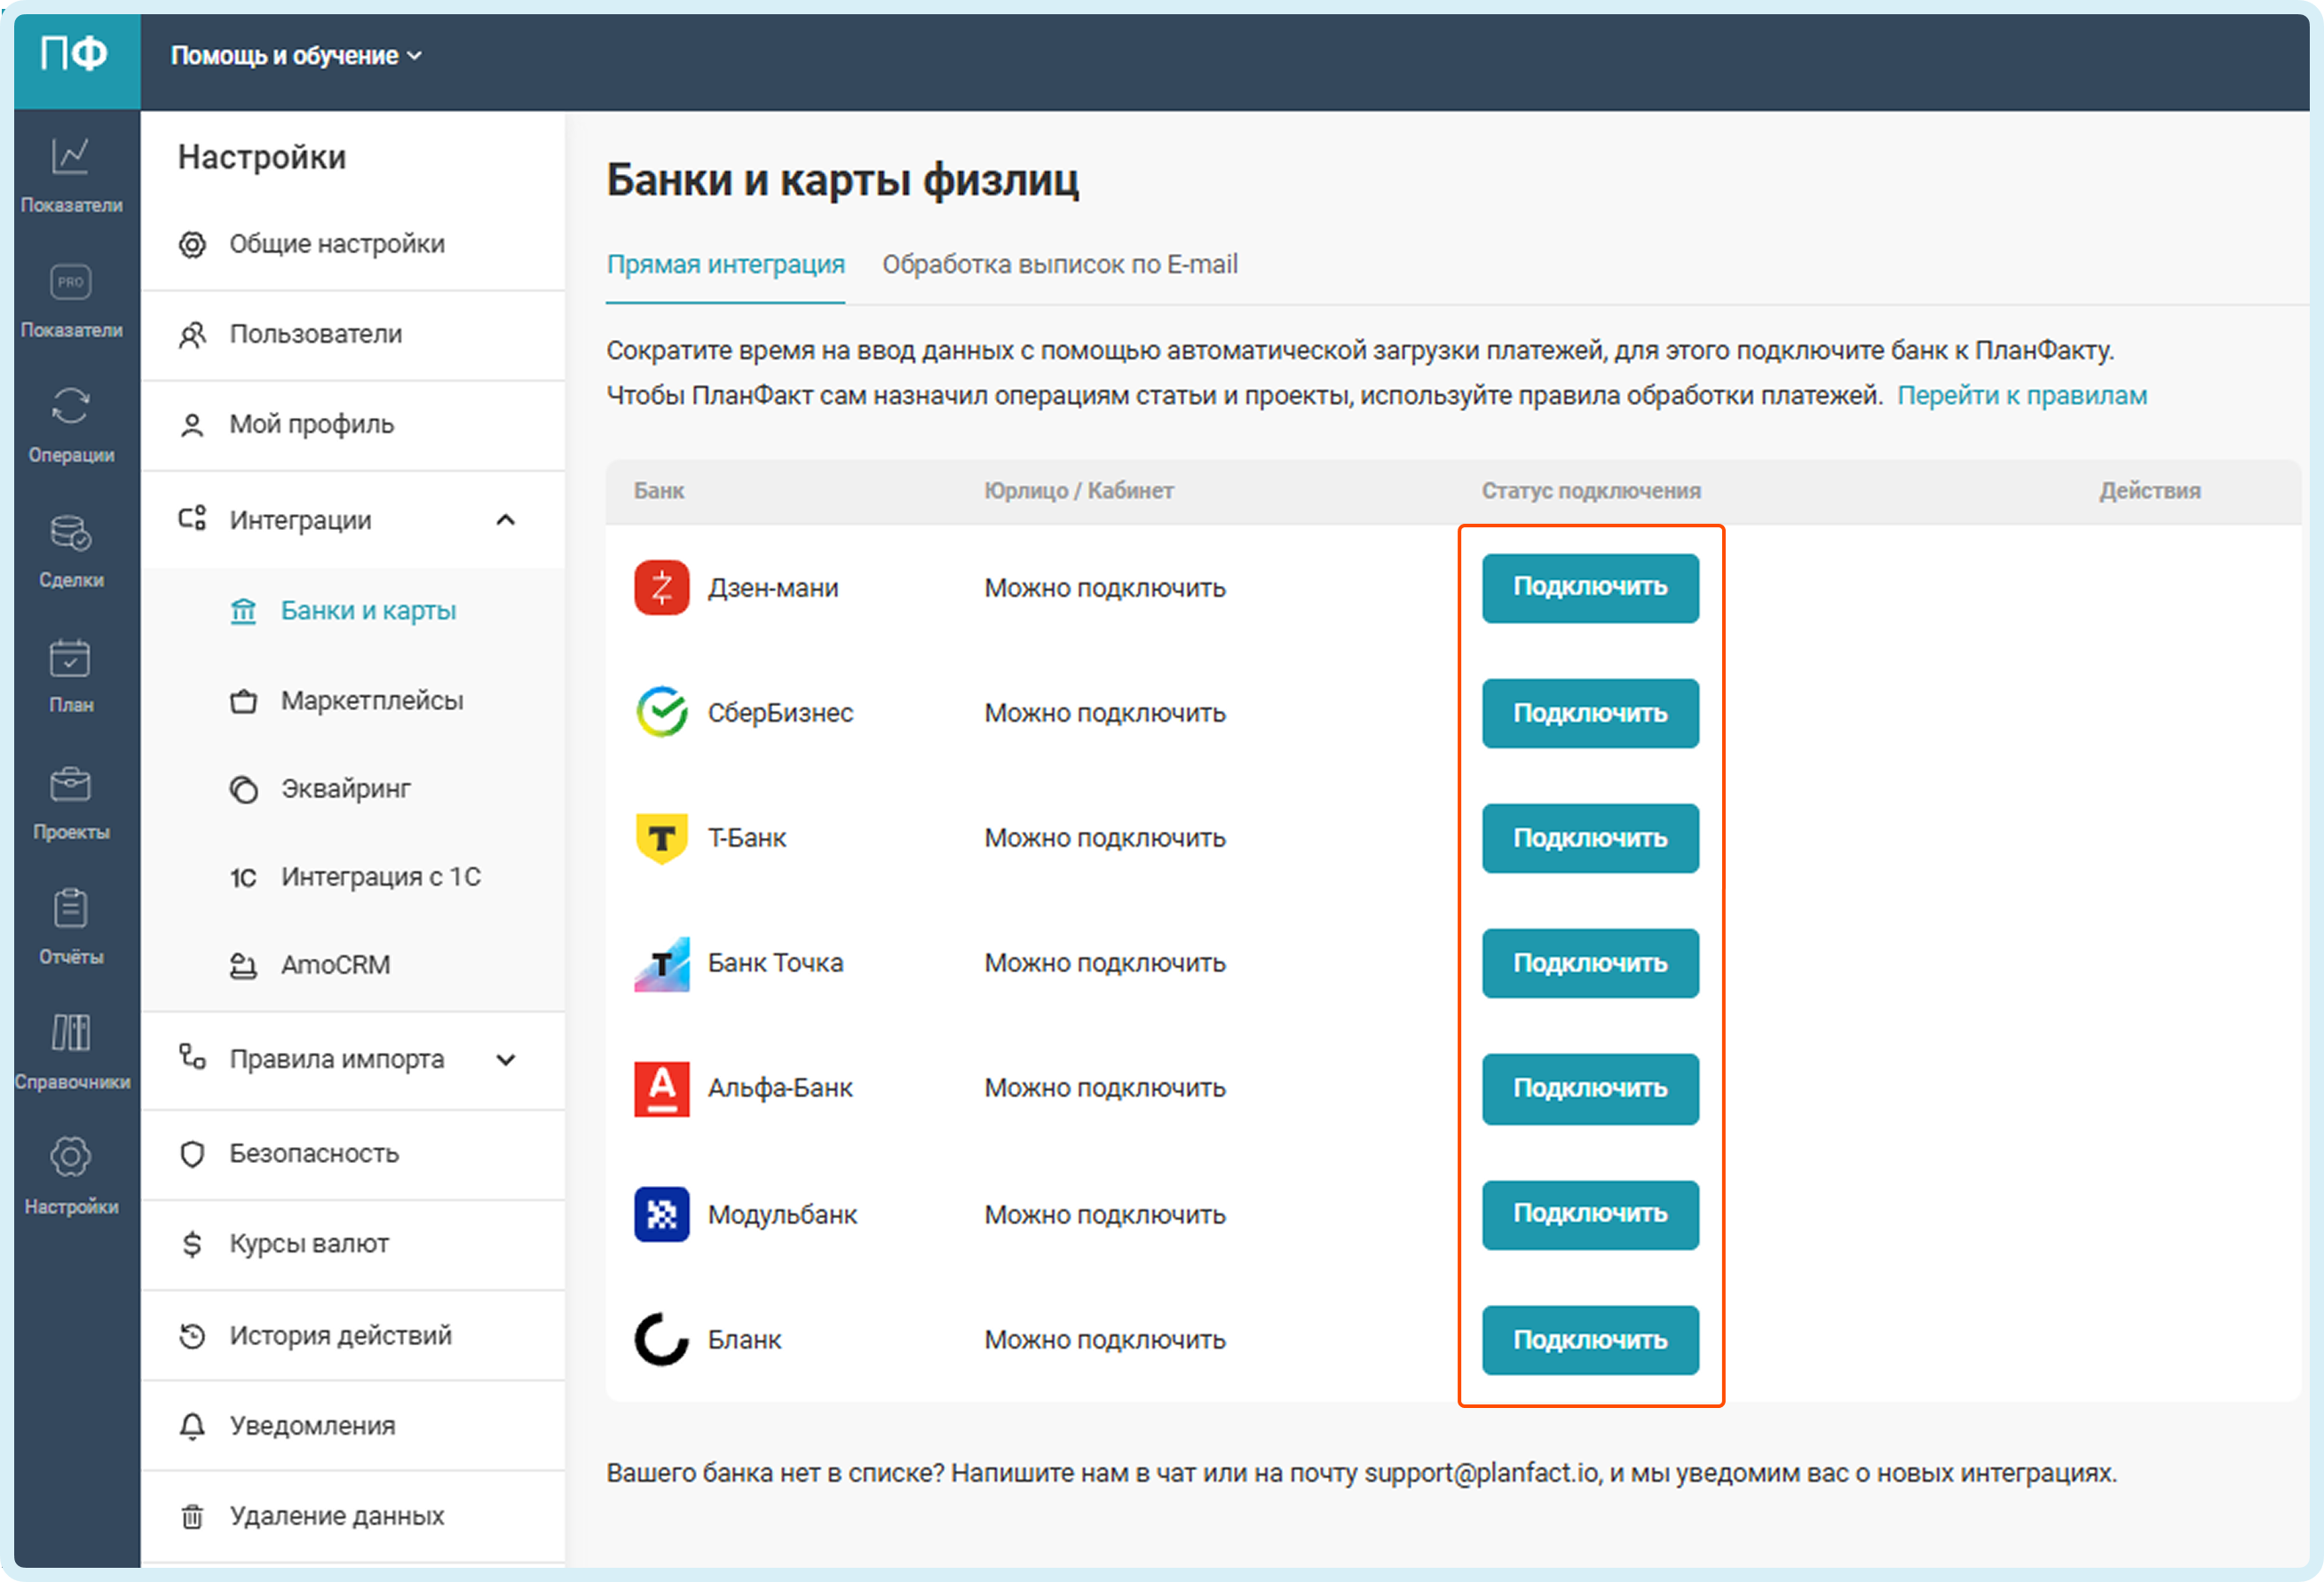Connect the Т-Банк integration
This screenshot has width=2324, height=1582.
pyautogui.click(x=1589, y=838)
